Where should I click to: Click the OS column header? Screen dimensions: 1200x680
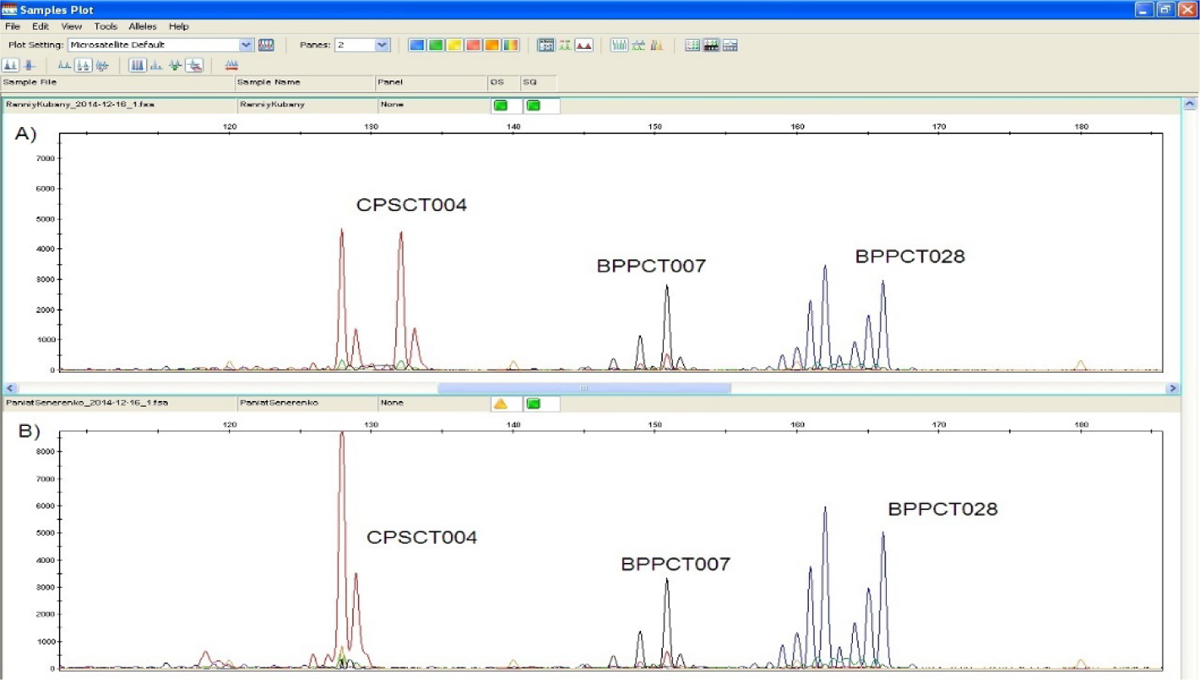click(503, 82)
